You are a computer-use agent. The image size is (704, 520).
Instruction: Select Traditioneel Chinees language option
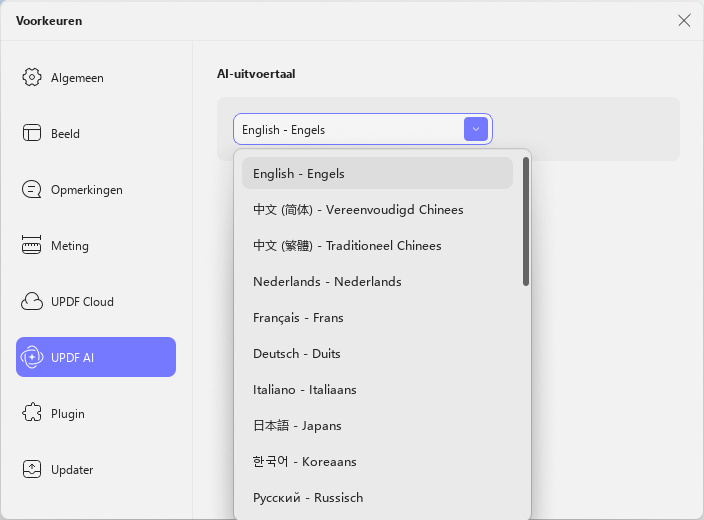[377, 245]
